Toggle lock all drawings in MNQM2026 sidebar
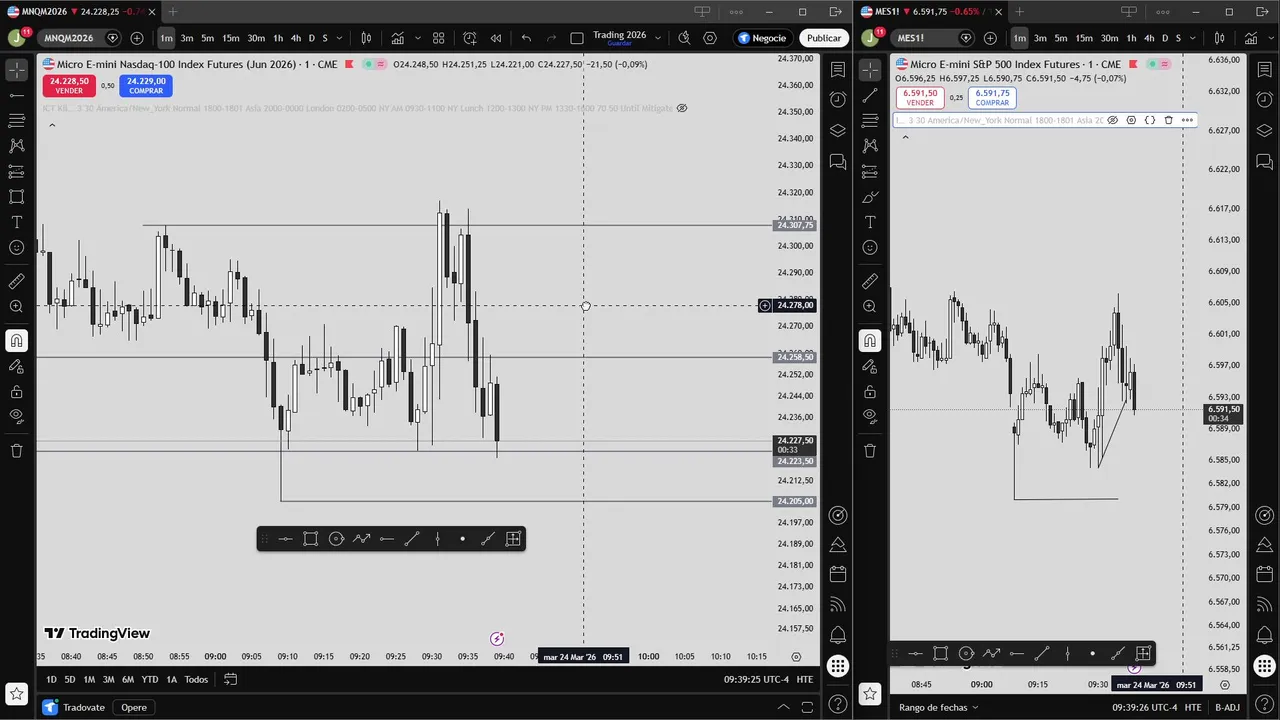This screenshot has width=1280, height=720. pyautogui.click(x=16, y=392)
